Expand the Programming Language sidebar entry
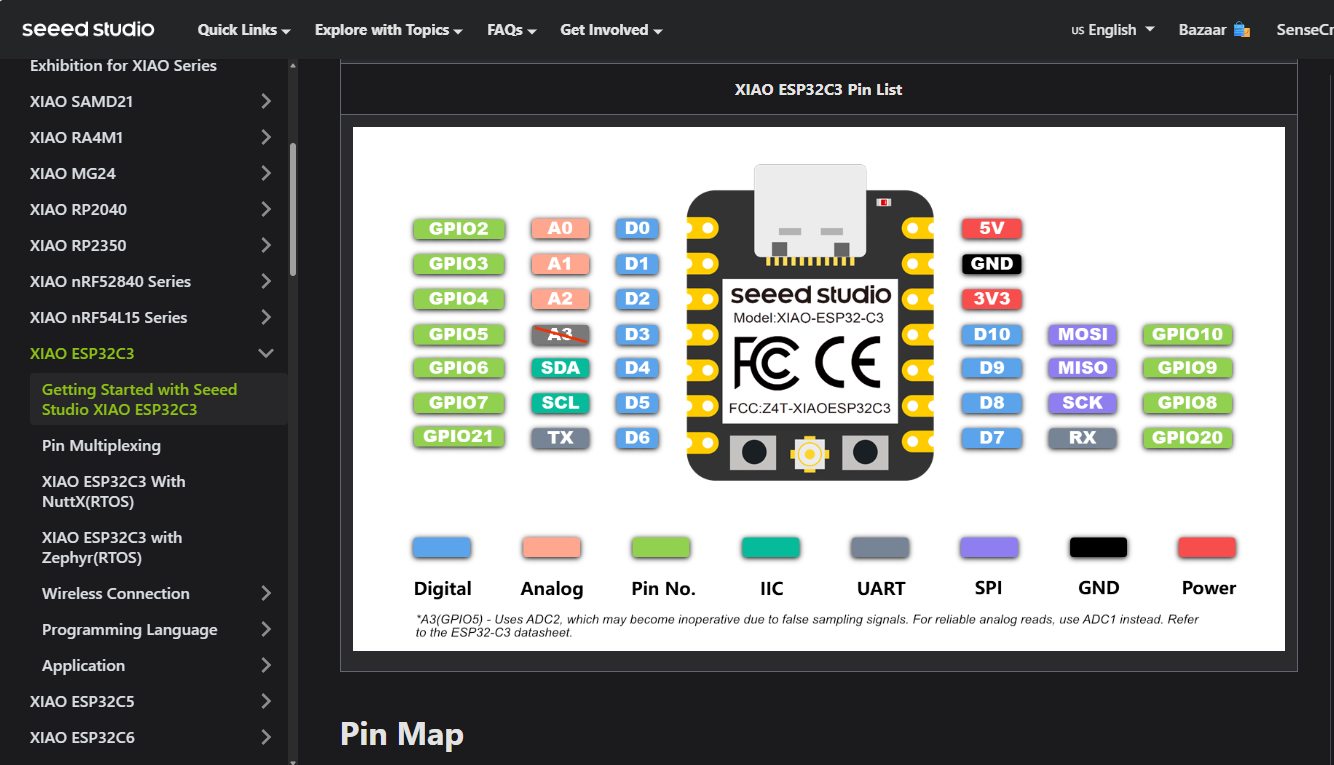The width and height of the screenshot is (1334, 765). point(265,629)
